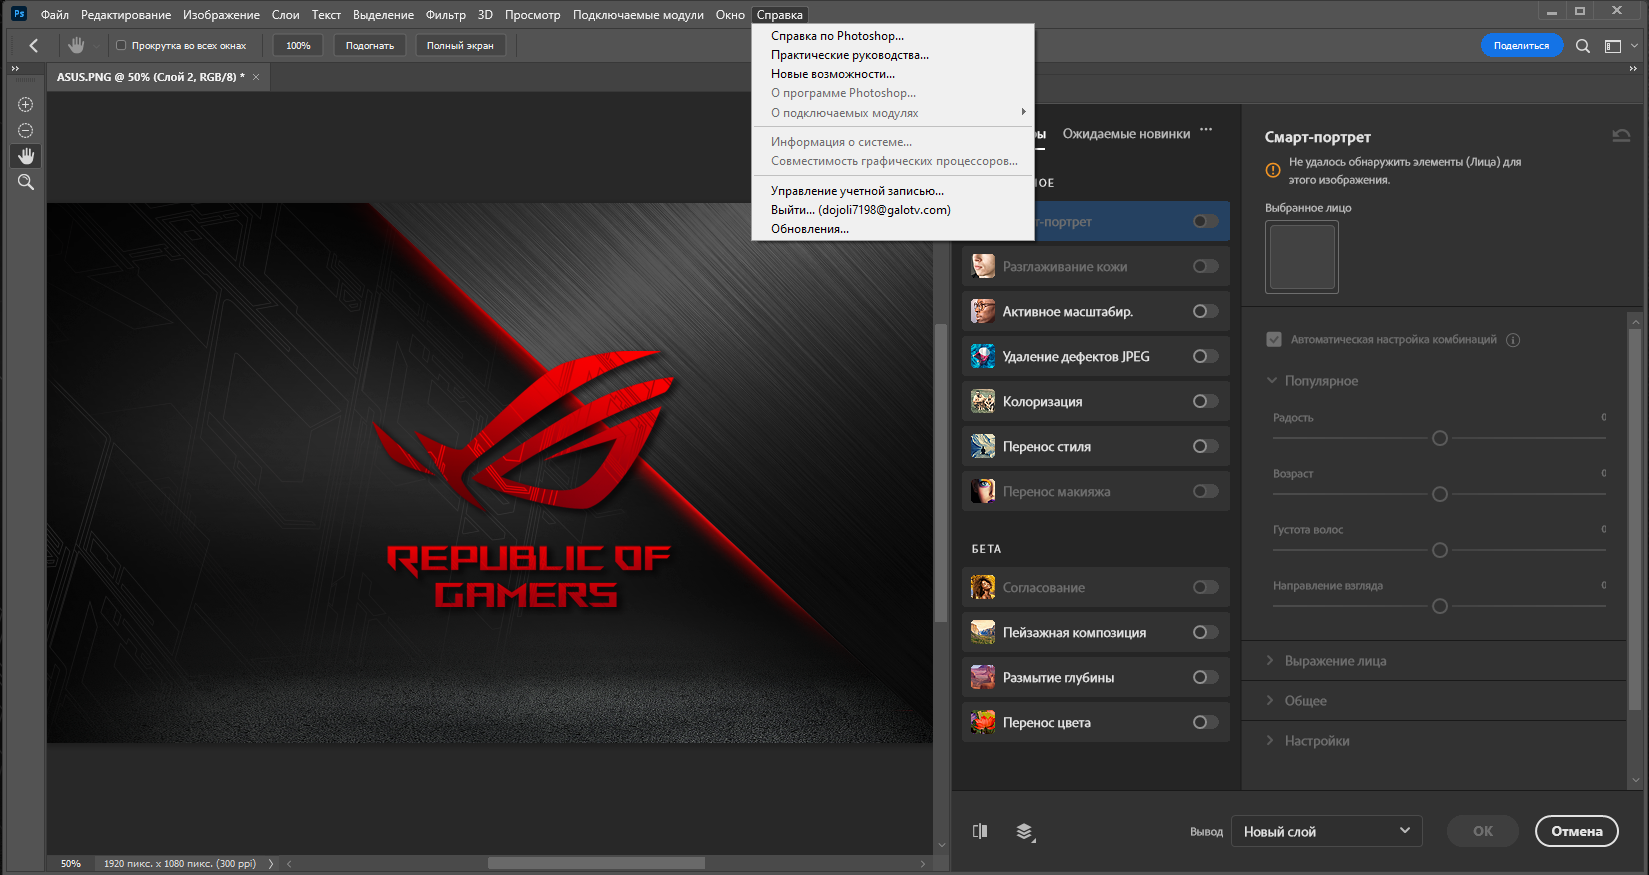Select the Hand tool in left toolbar

click(26, 156)
